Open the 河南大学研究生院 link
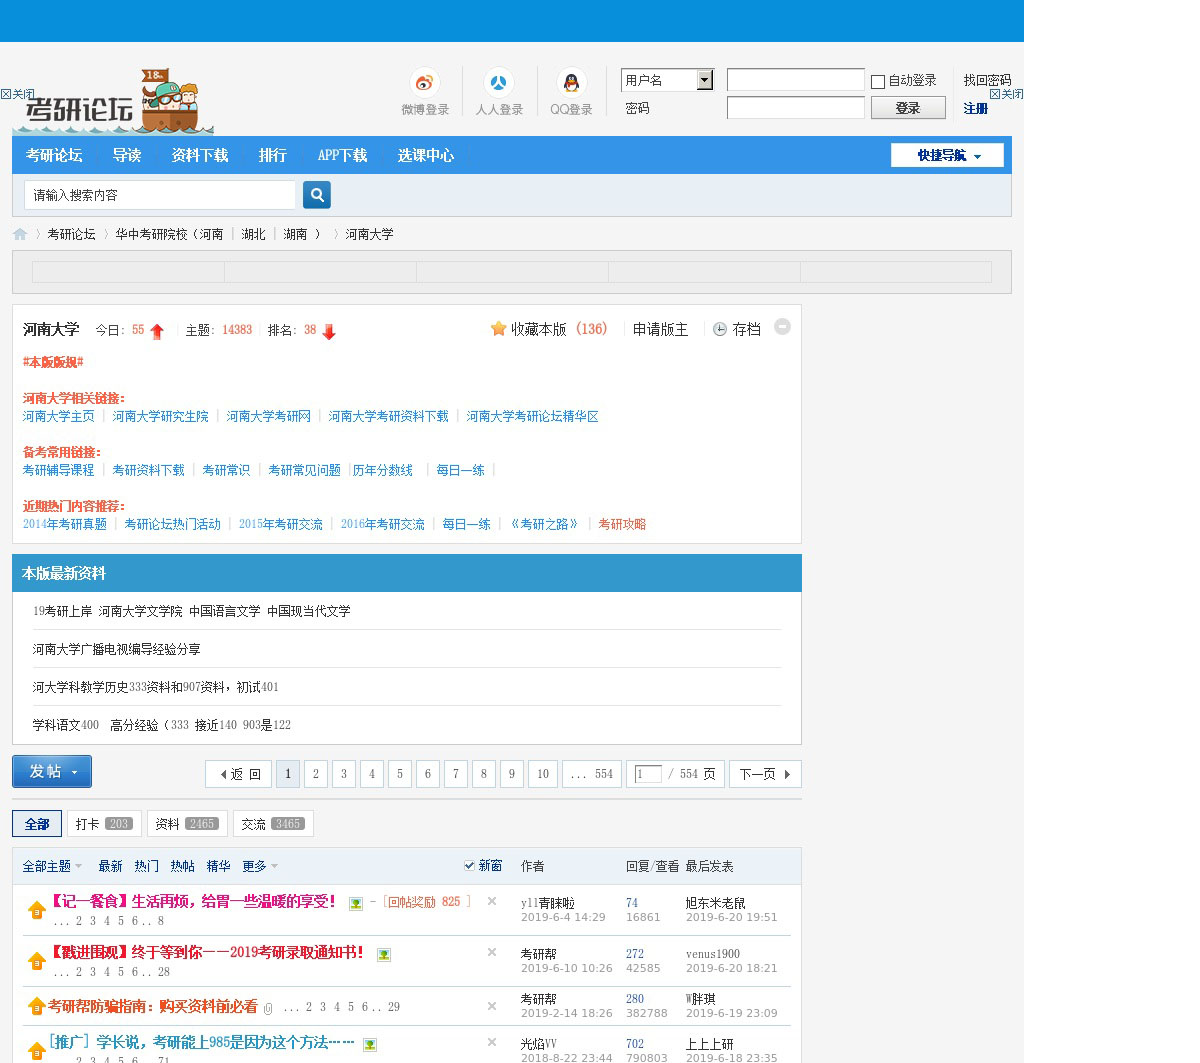This screenshot has width=1200, height=1063. [x=160, y=416]
